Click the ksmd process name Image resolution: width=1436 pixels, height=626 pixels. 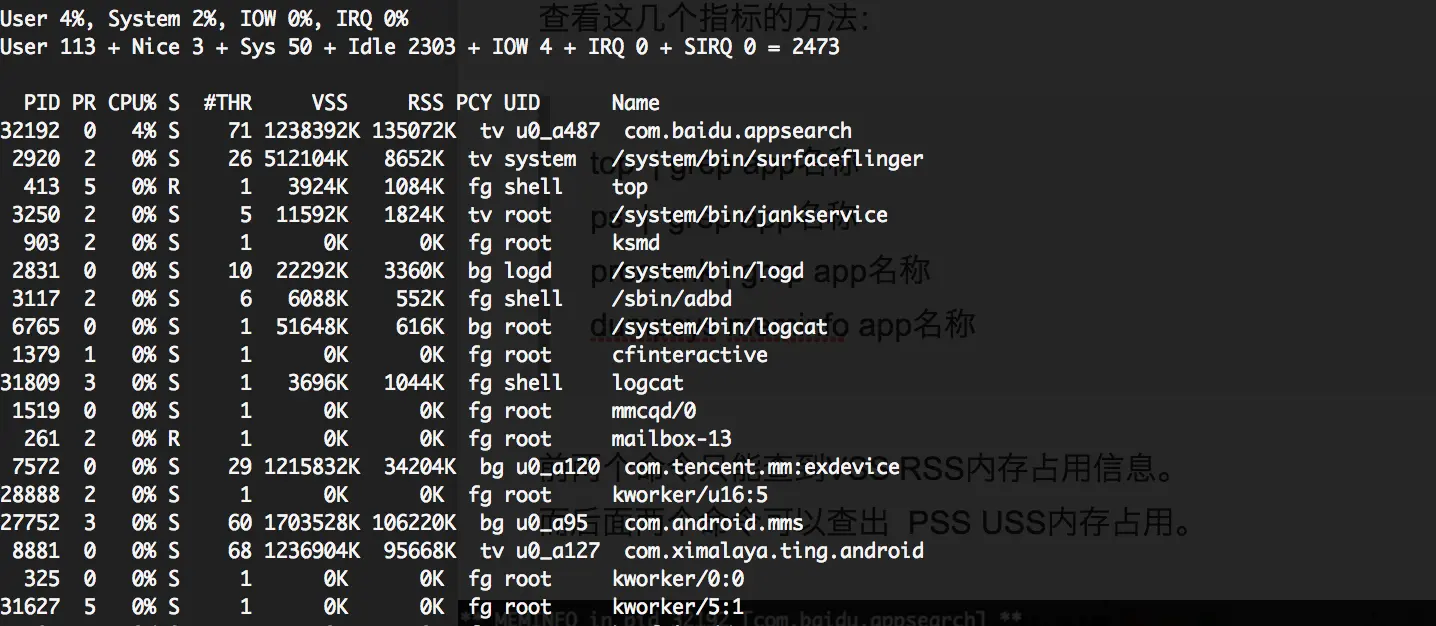click(636, 243)
